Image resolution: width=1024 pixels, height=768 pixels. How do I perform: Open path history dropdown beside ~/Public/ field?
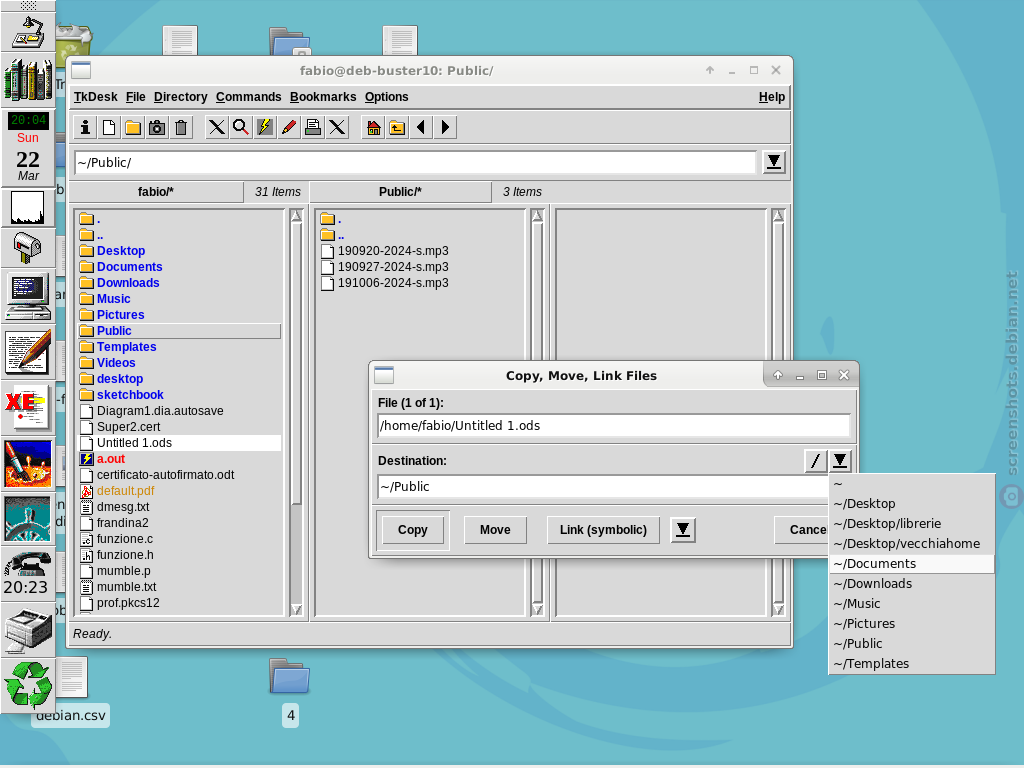pyautogui.click(x=774, y=161)
